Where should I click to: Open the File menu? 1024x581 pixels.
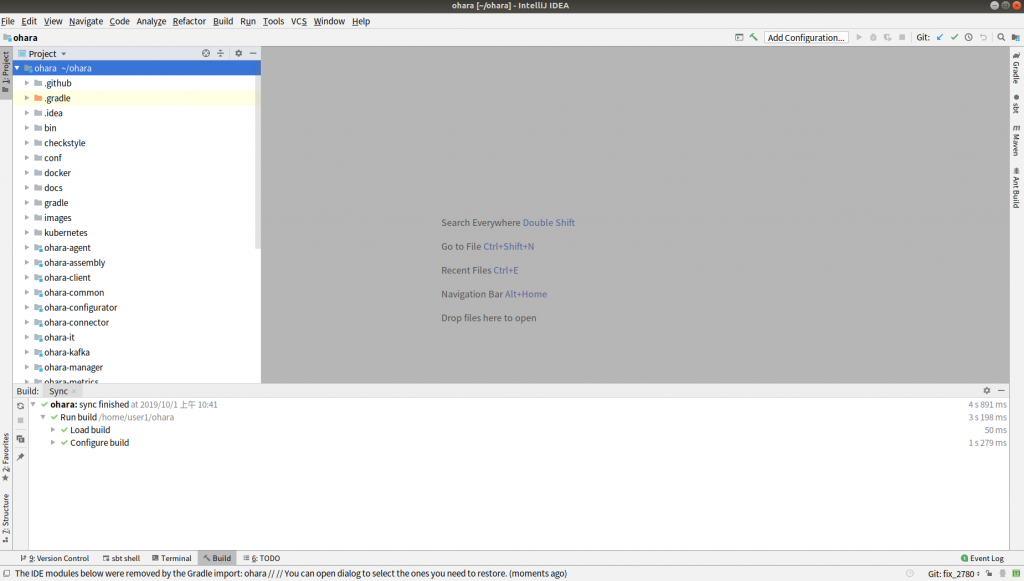(8, 21)
